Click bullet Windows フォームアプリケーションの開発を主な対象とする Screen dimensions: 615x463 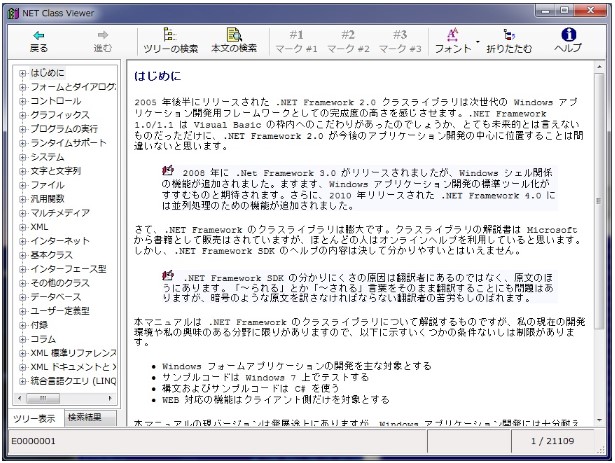(x=297, y=366)
